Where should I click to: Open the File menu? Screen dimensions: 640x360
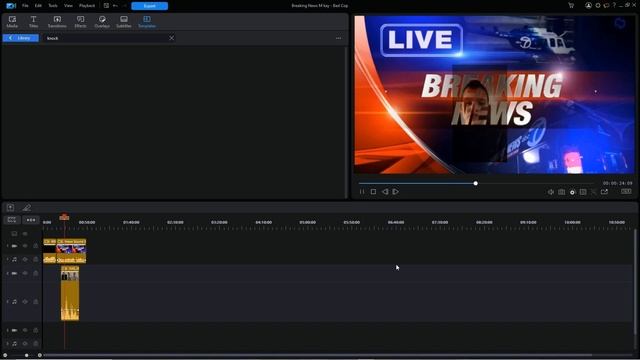click(x=25, y=6)
